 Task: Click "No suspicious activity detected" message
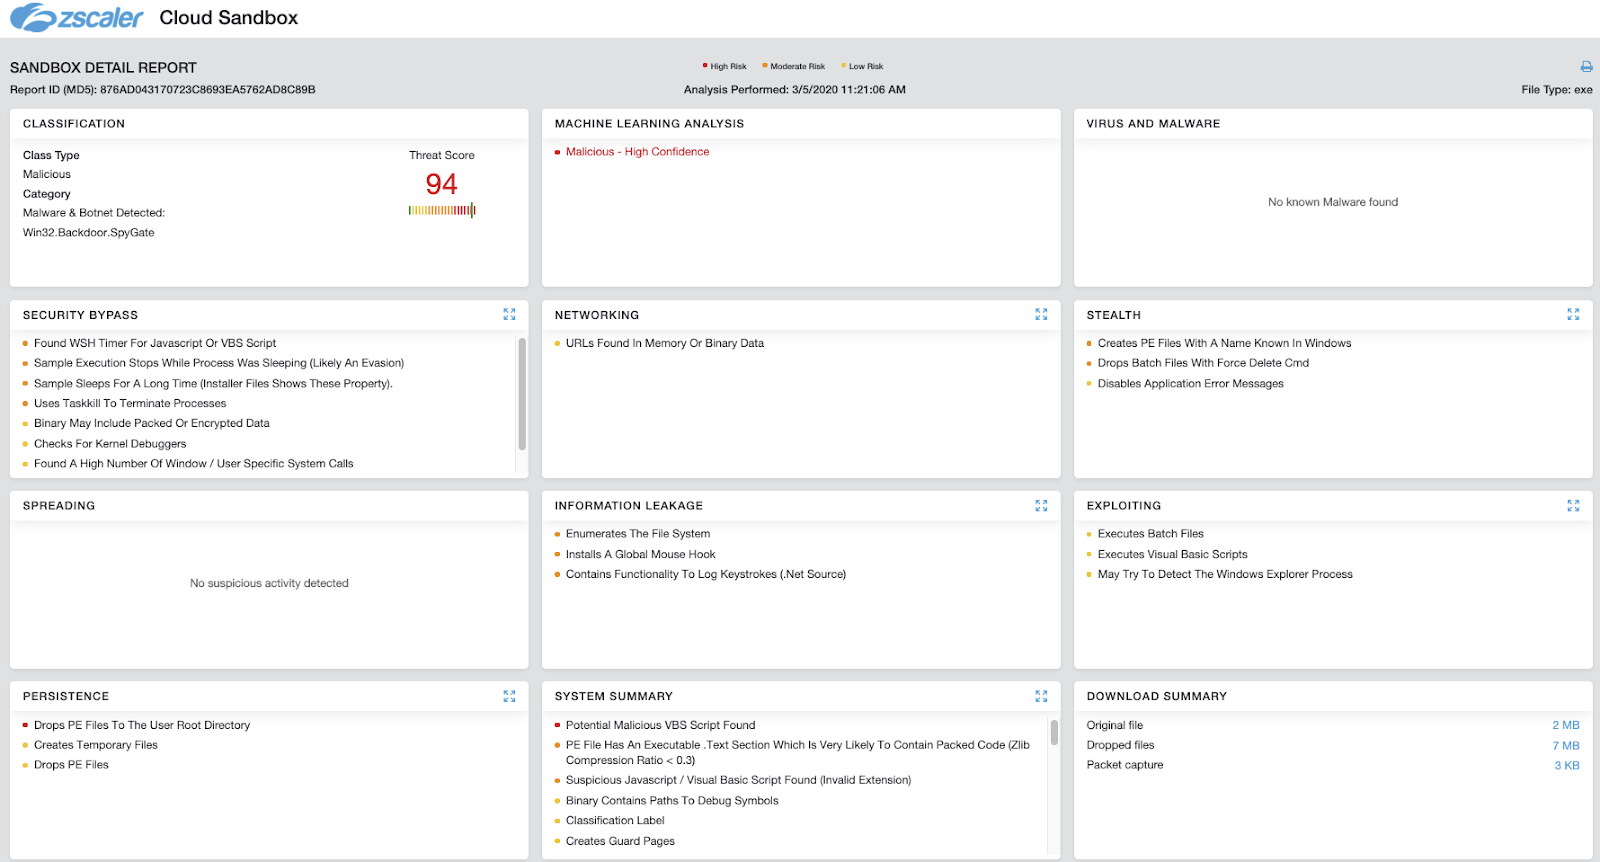point(269,583)
